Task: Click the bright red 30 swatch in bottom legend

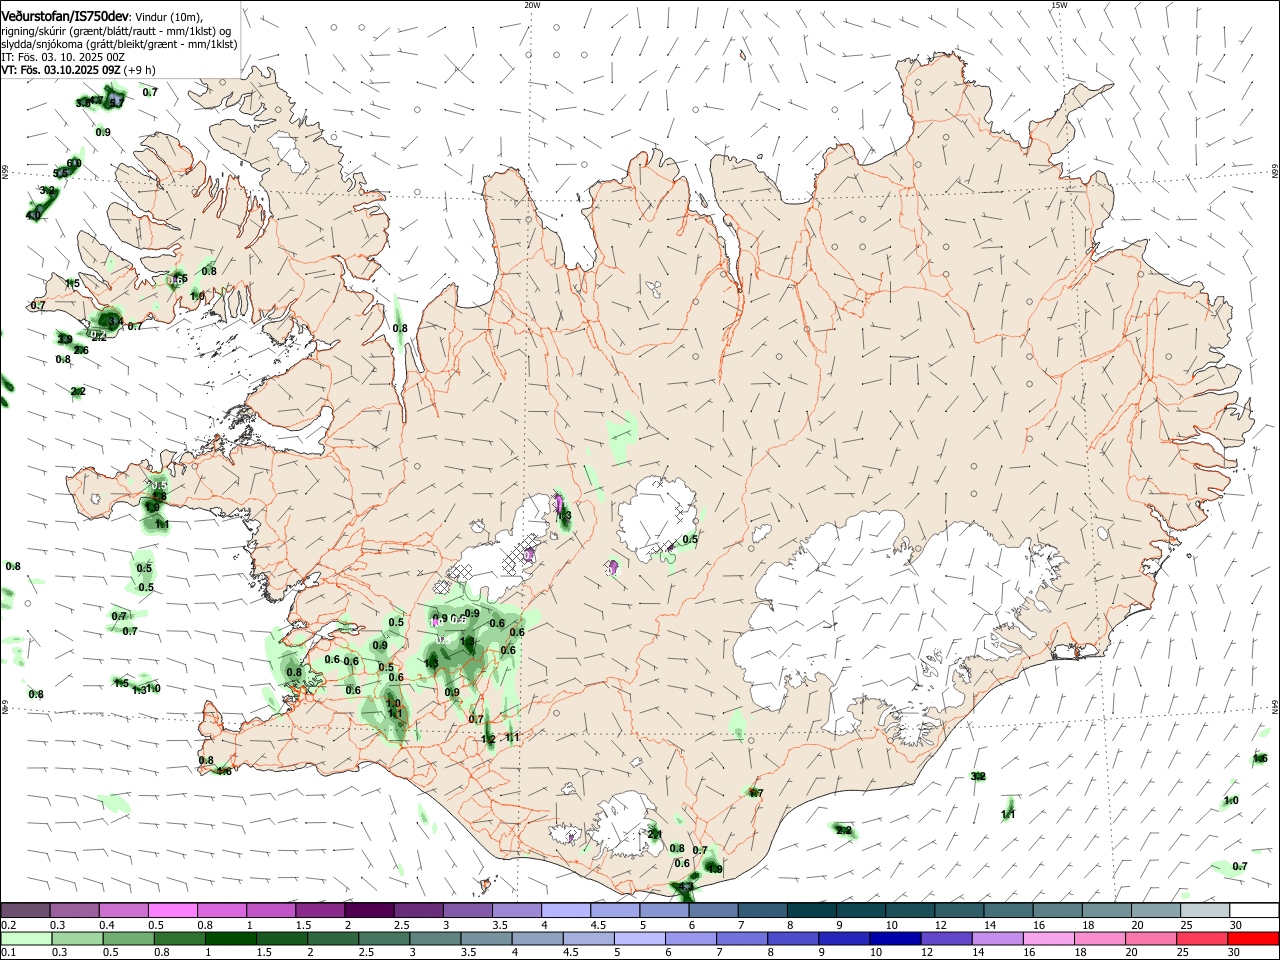Action: (1253, 938)
